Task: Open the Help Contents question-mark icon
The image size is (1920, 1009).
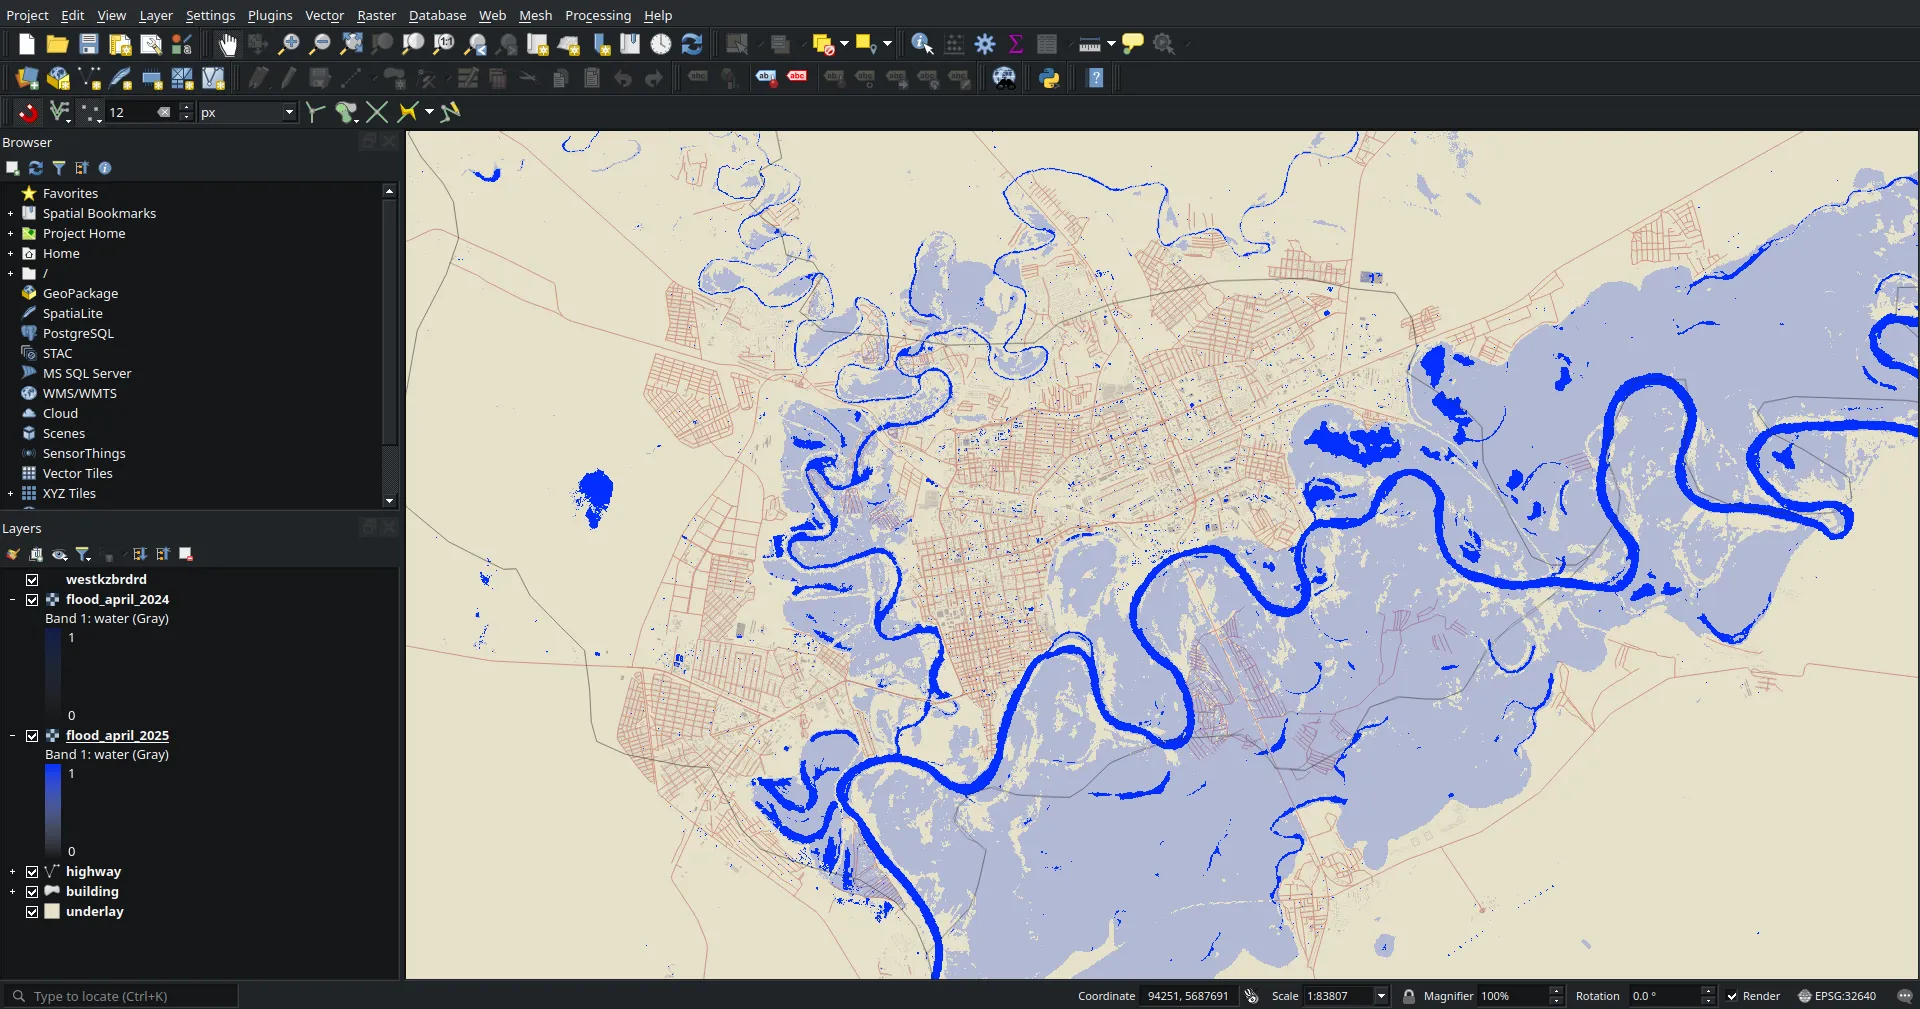Action: 1096,78
